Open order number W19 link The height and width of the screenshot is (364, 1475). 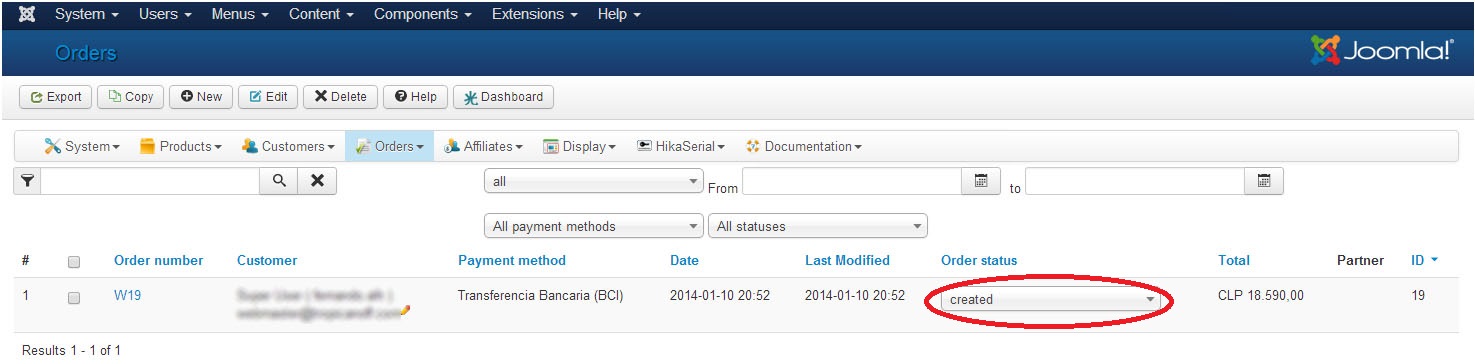127,296
